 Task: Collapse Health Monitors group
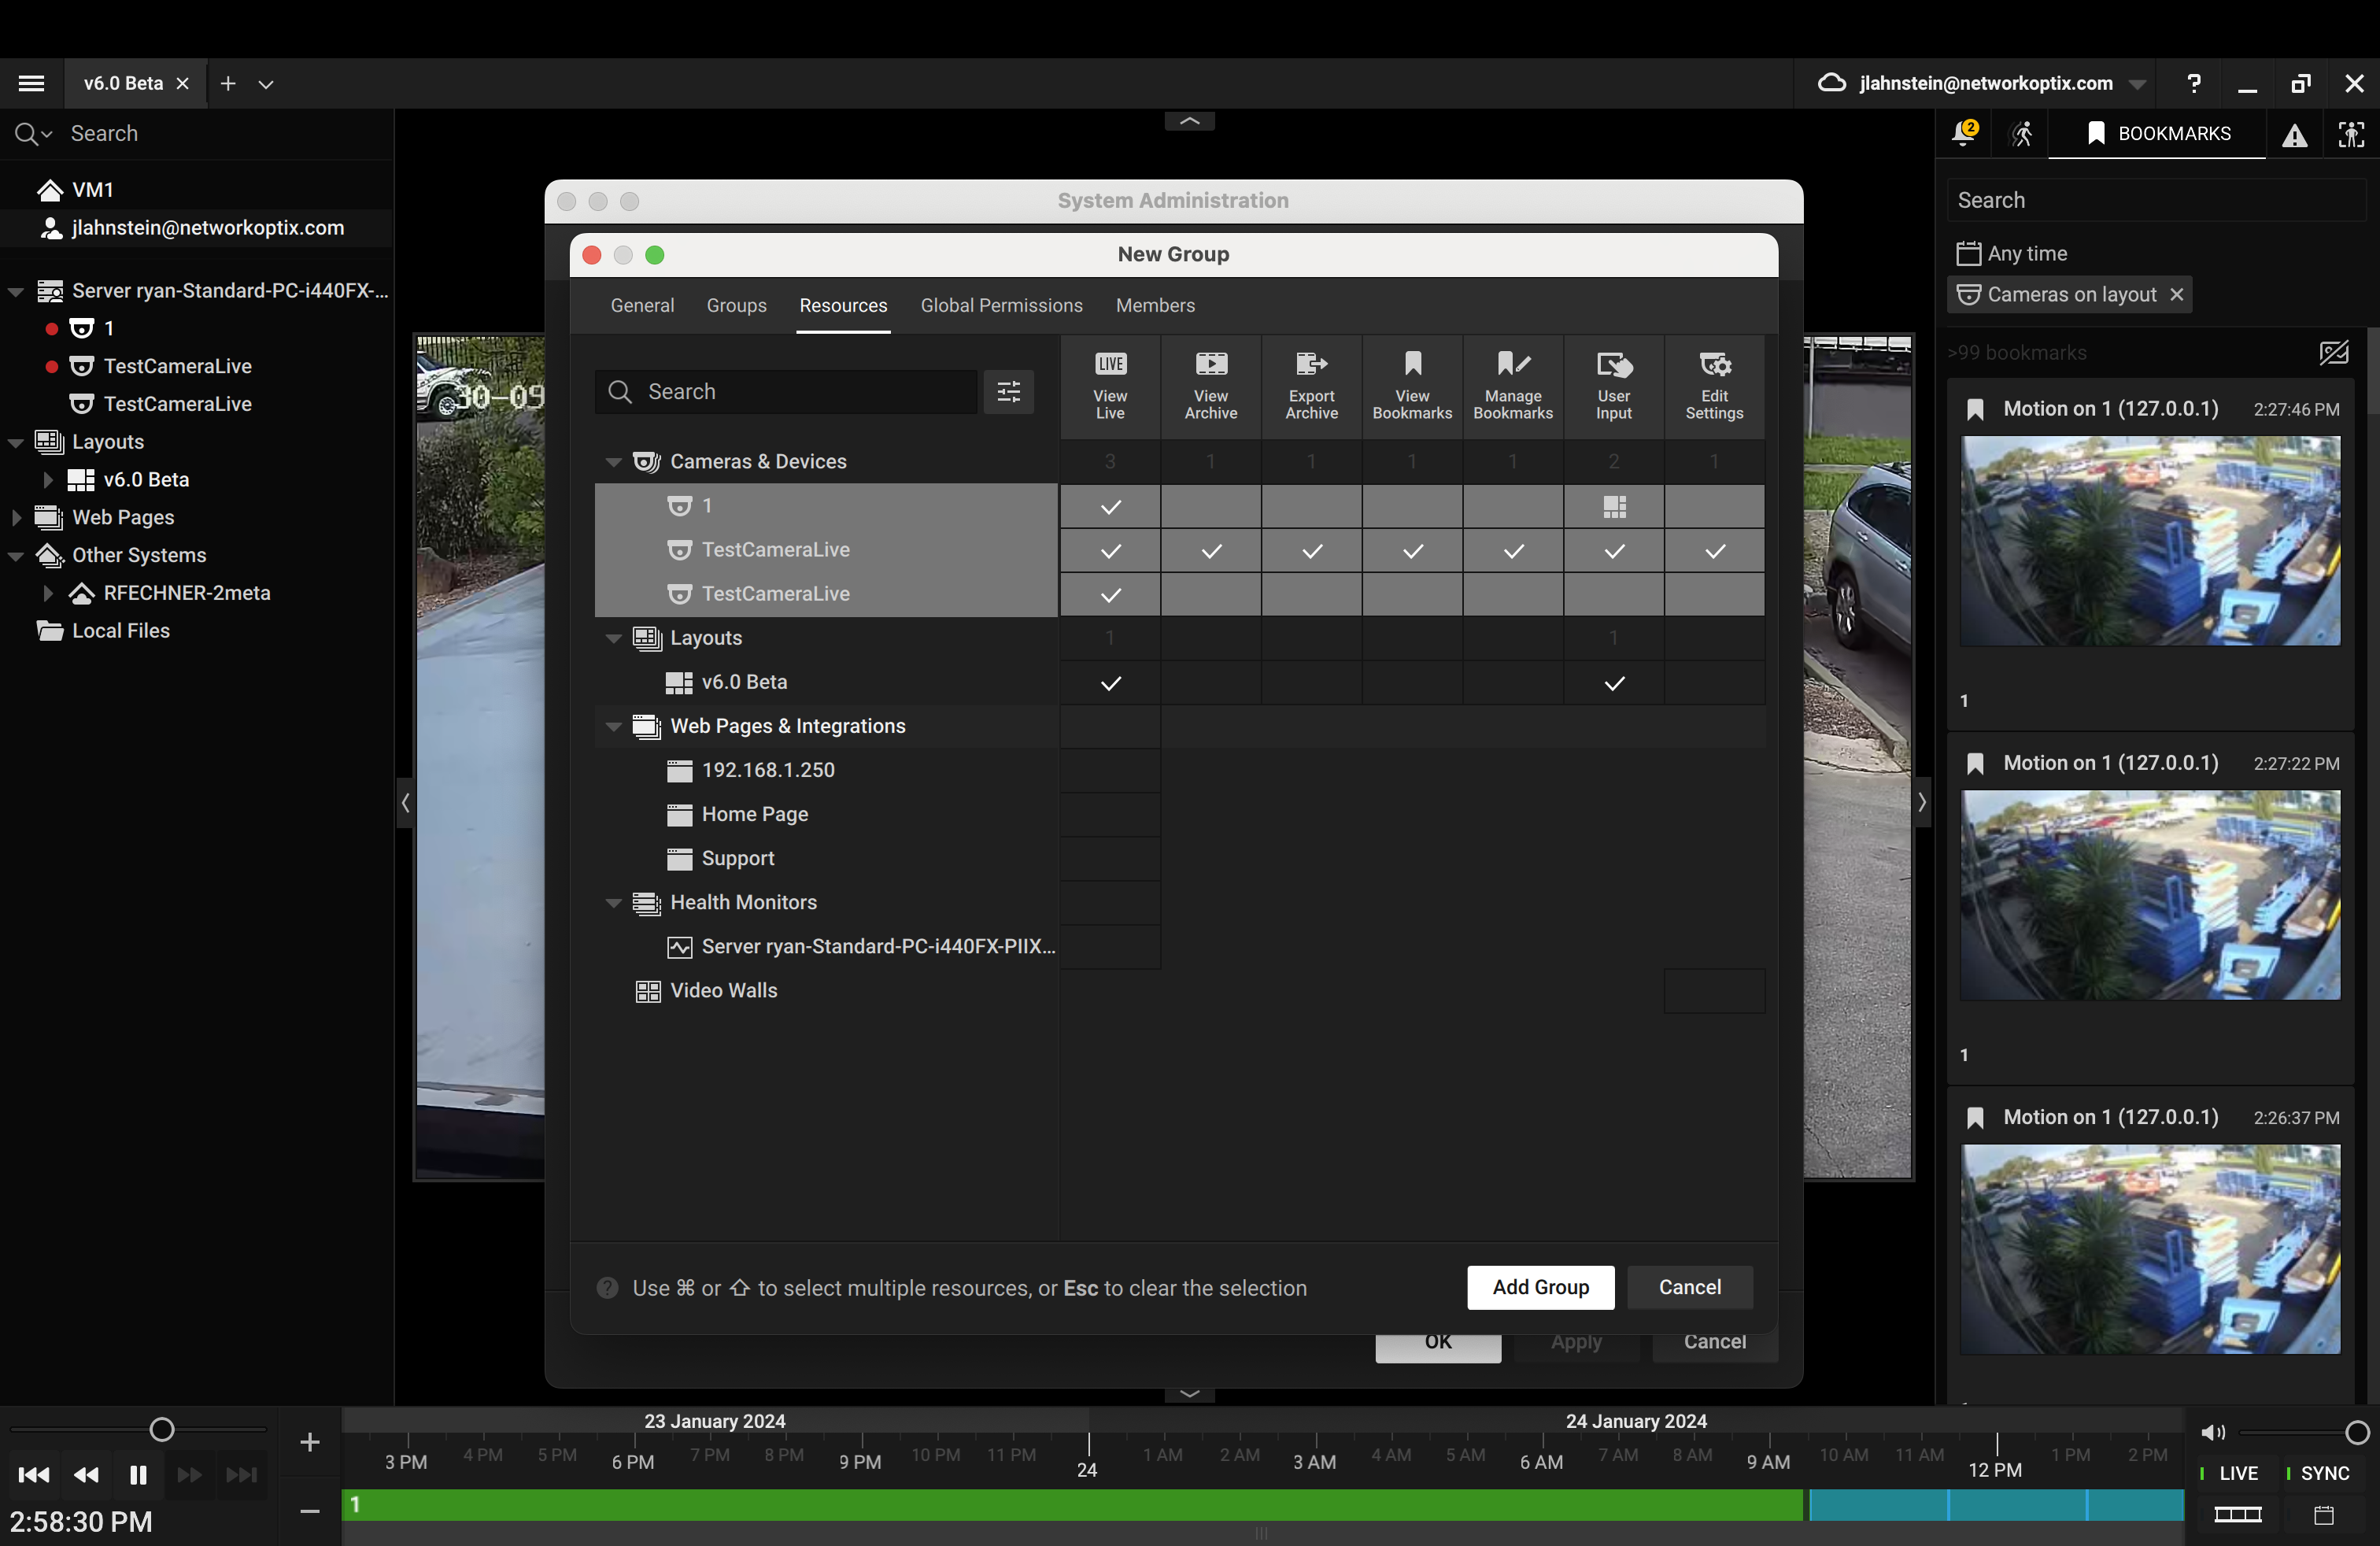(613, 902)
